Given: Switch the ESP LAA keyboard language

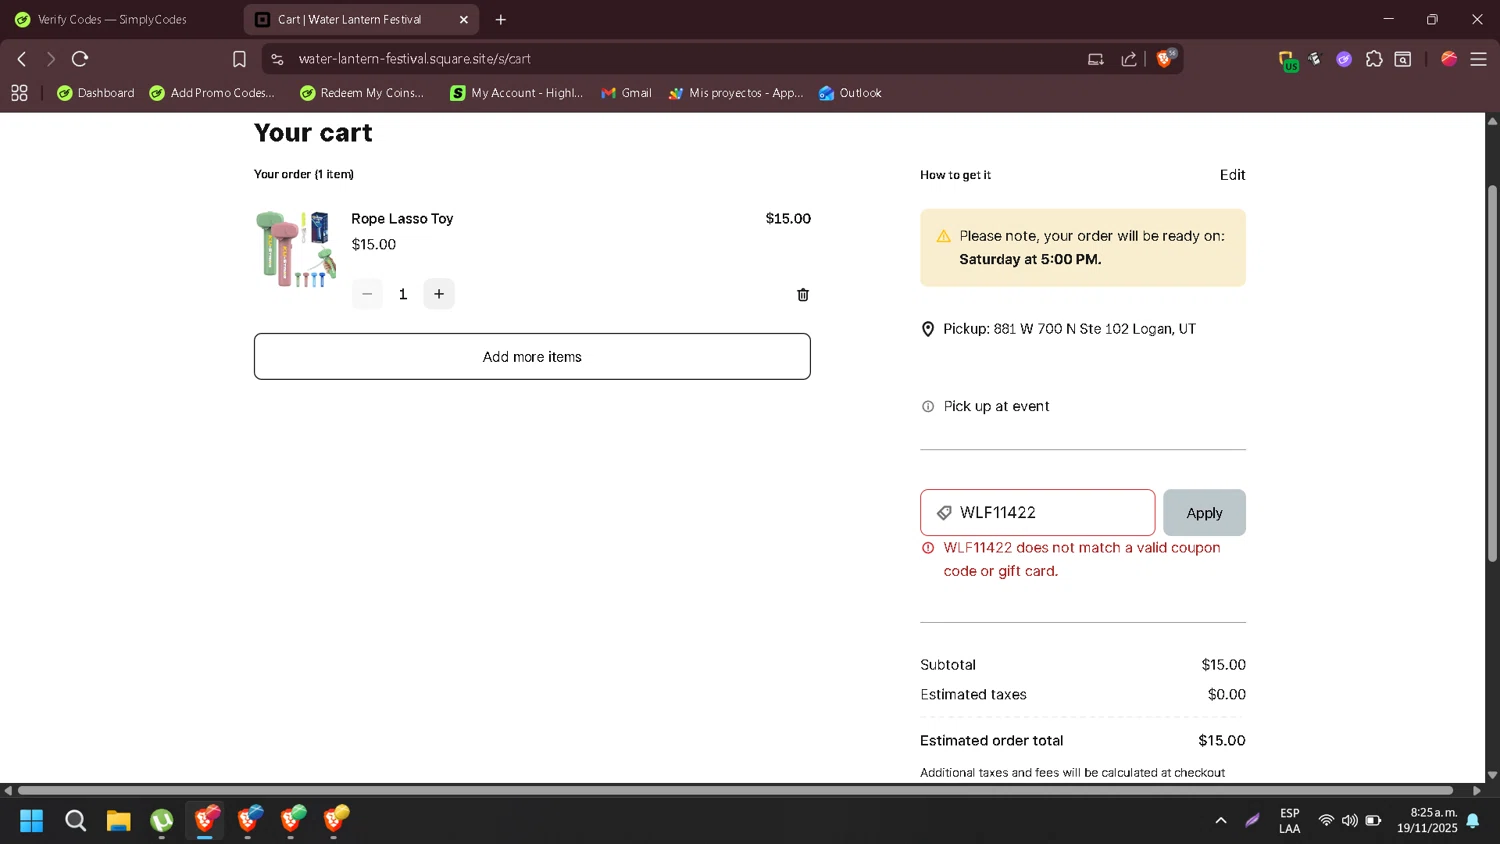Looking at the screenshot, I should 1290,820.
